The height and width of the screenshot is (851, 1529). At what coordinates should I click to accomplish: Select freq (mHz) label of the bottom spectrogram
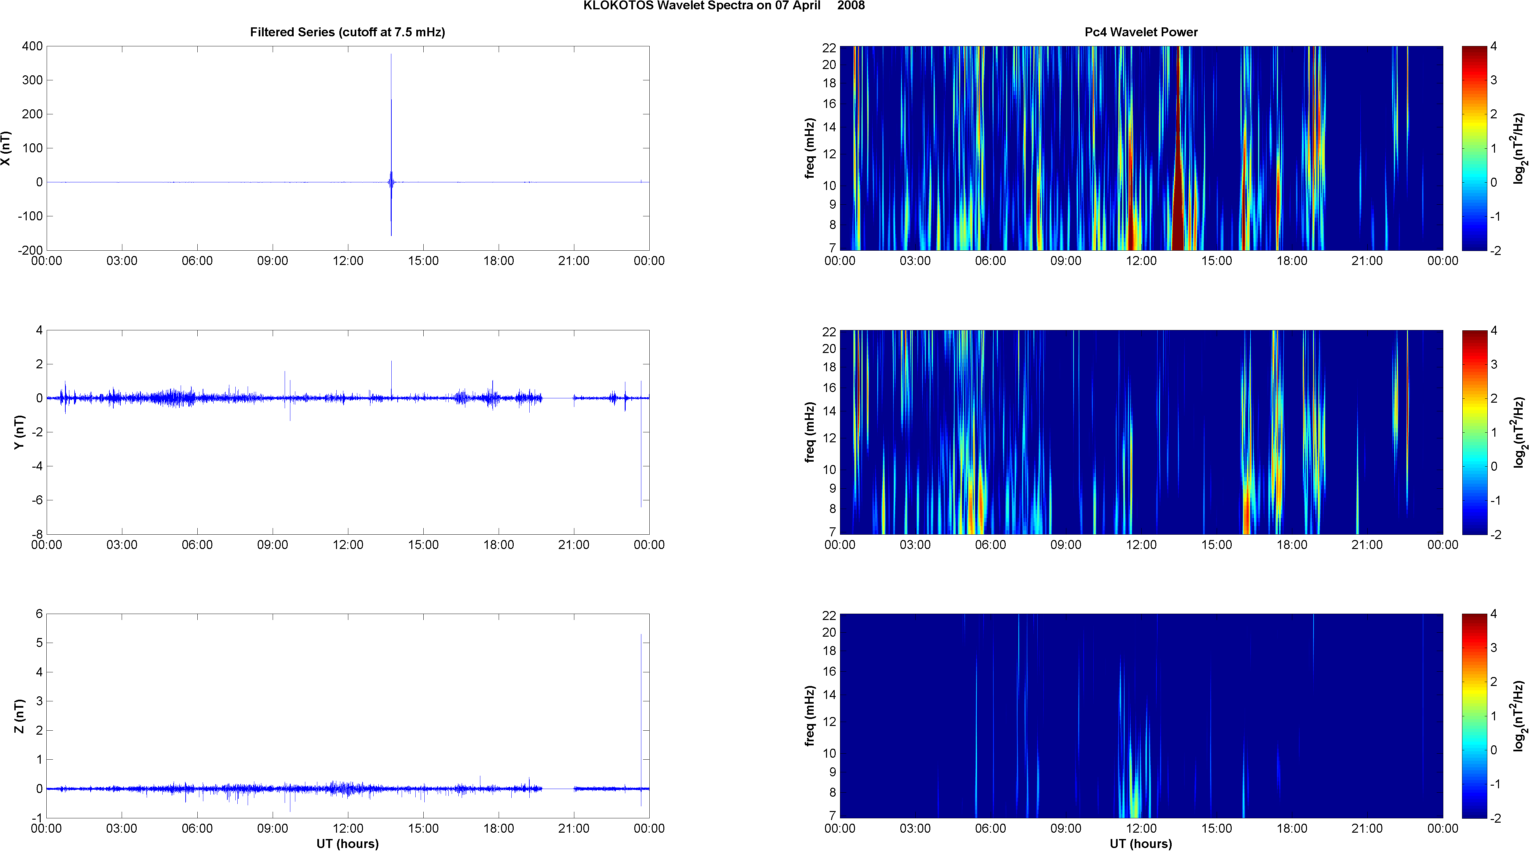click(x=809, y=716)
